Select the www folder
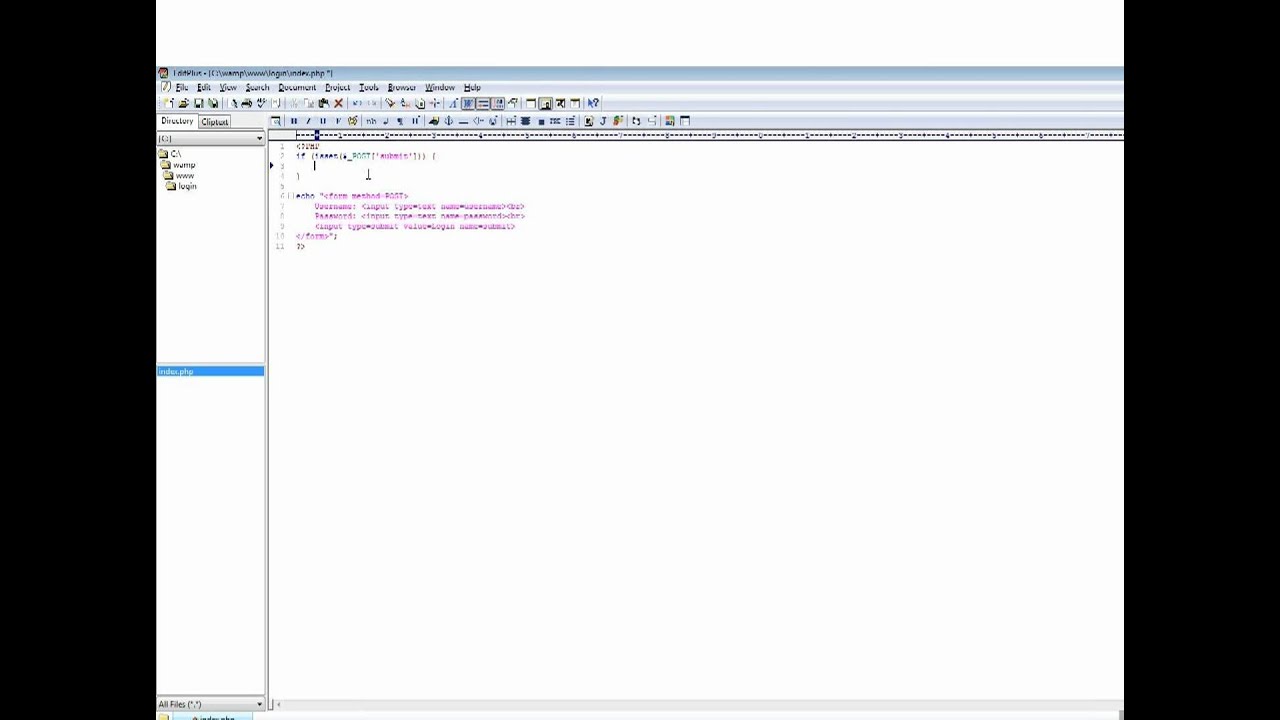The height and width of the screenshot is (720, 1280). (180, 176)
